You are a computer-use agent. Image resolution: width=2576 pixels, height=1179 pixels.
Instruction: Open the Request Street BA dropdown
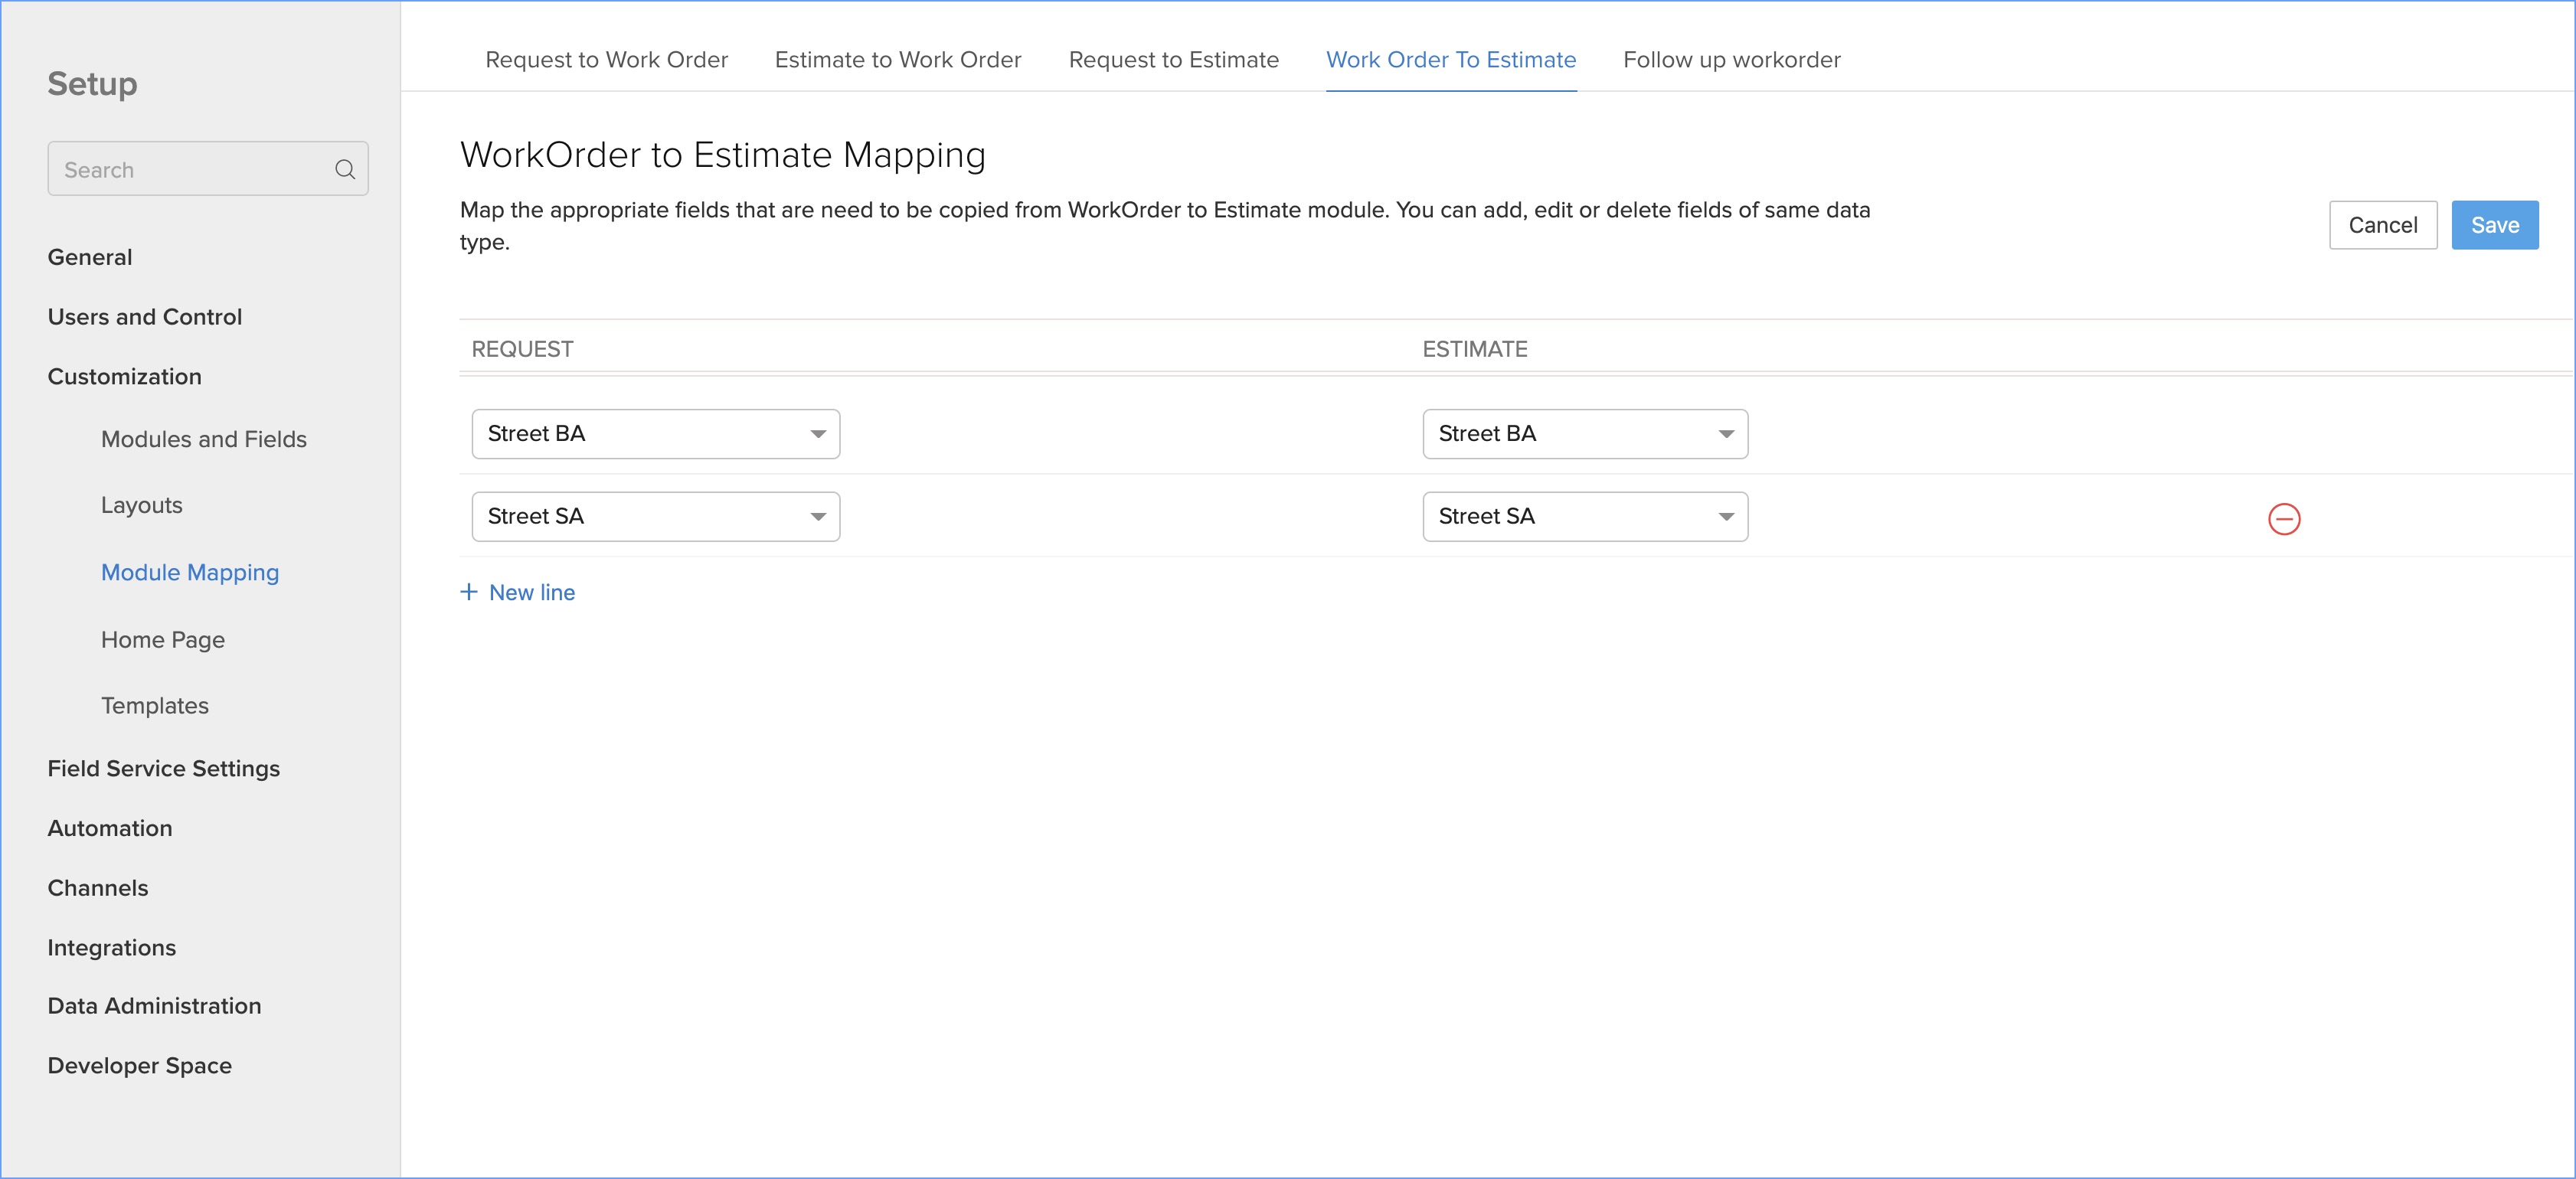click(655, 434)
